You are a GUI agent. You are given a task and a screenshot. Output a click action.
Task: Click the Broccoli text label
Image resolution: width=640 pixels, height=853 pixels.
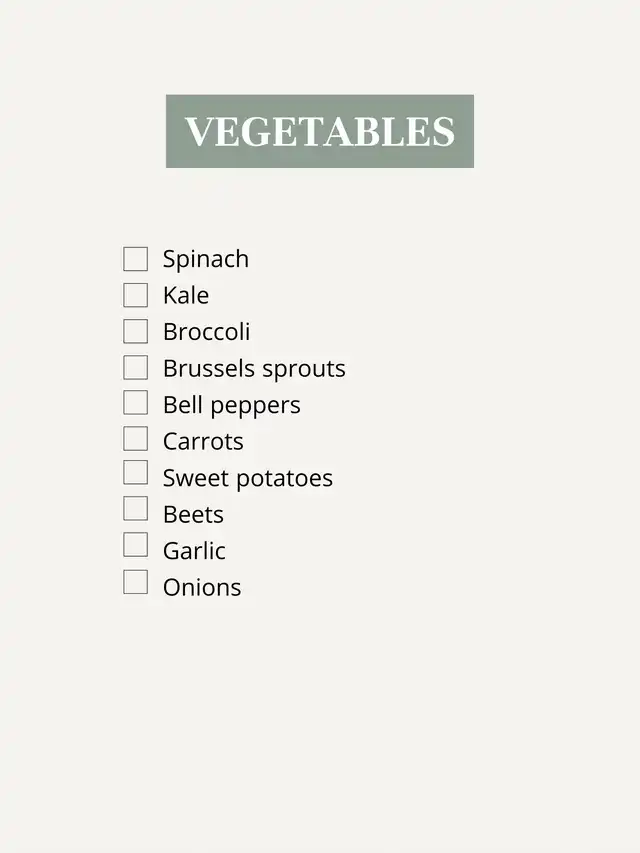pyautogui.click(x=207, y=332)
